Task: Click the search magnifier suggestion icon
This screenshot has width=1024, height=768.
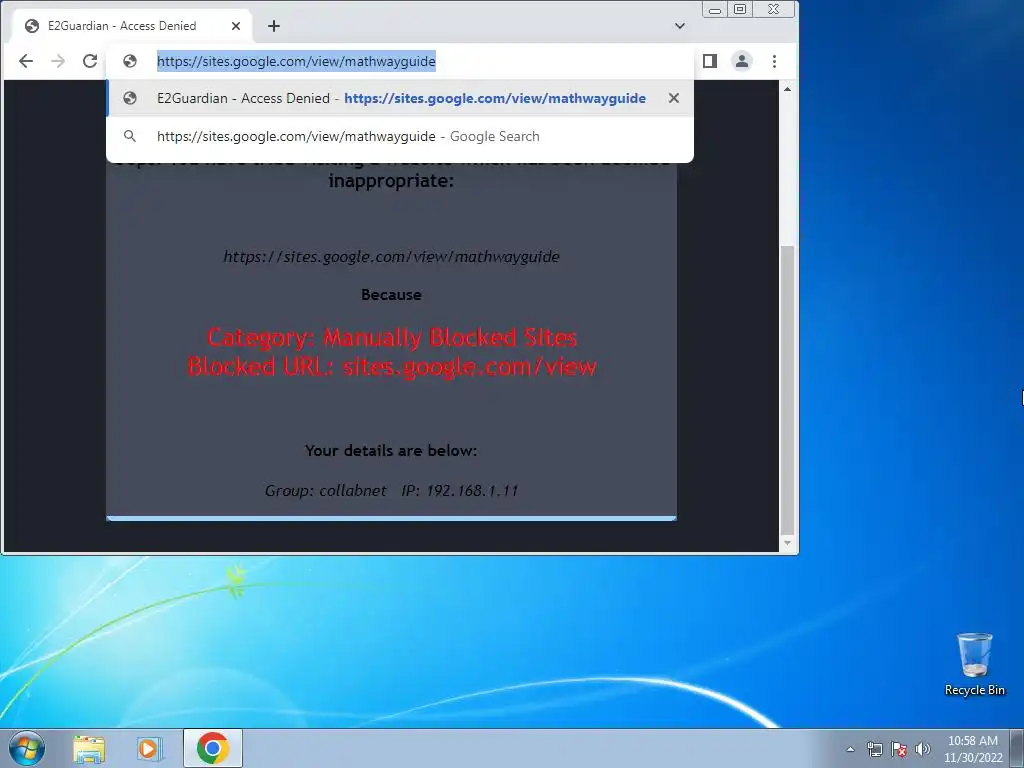Action: [x=130, y=136]
